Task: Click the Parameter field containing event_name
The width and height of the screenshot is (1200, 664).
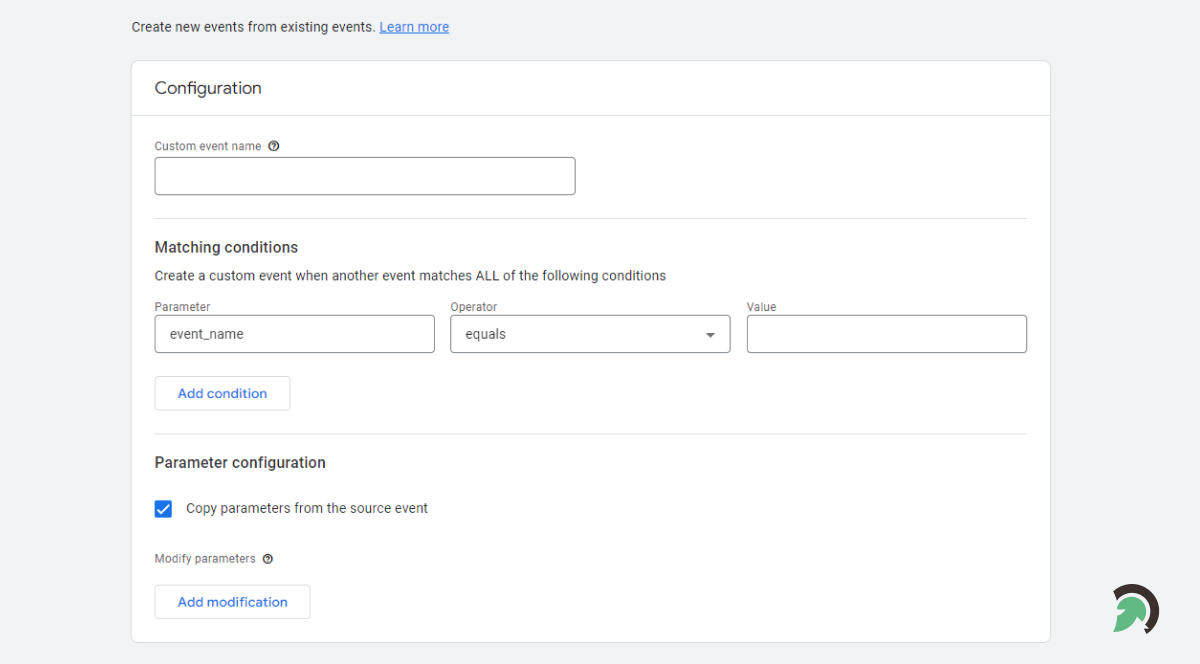Action: click(294, 334)
